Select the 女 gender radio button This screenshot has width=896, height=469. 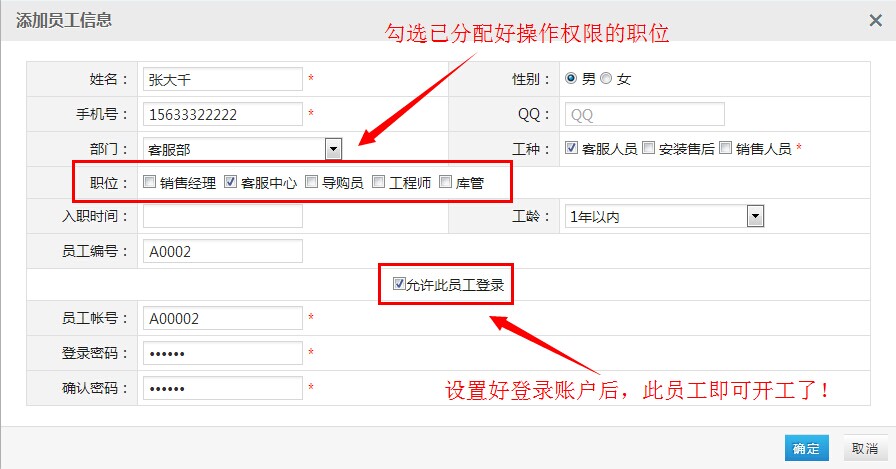click(606, 78)
